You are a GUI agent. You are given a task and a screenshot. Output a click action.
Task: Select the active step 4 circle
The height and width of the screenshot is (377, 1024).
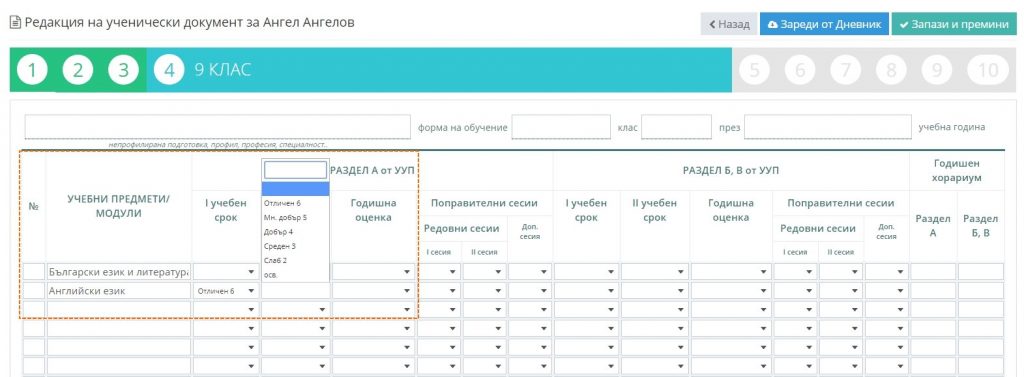pyautogui.click(x=170, y=70)
